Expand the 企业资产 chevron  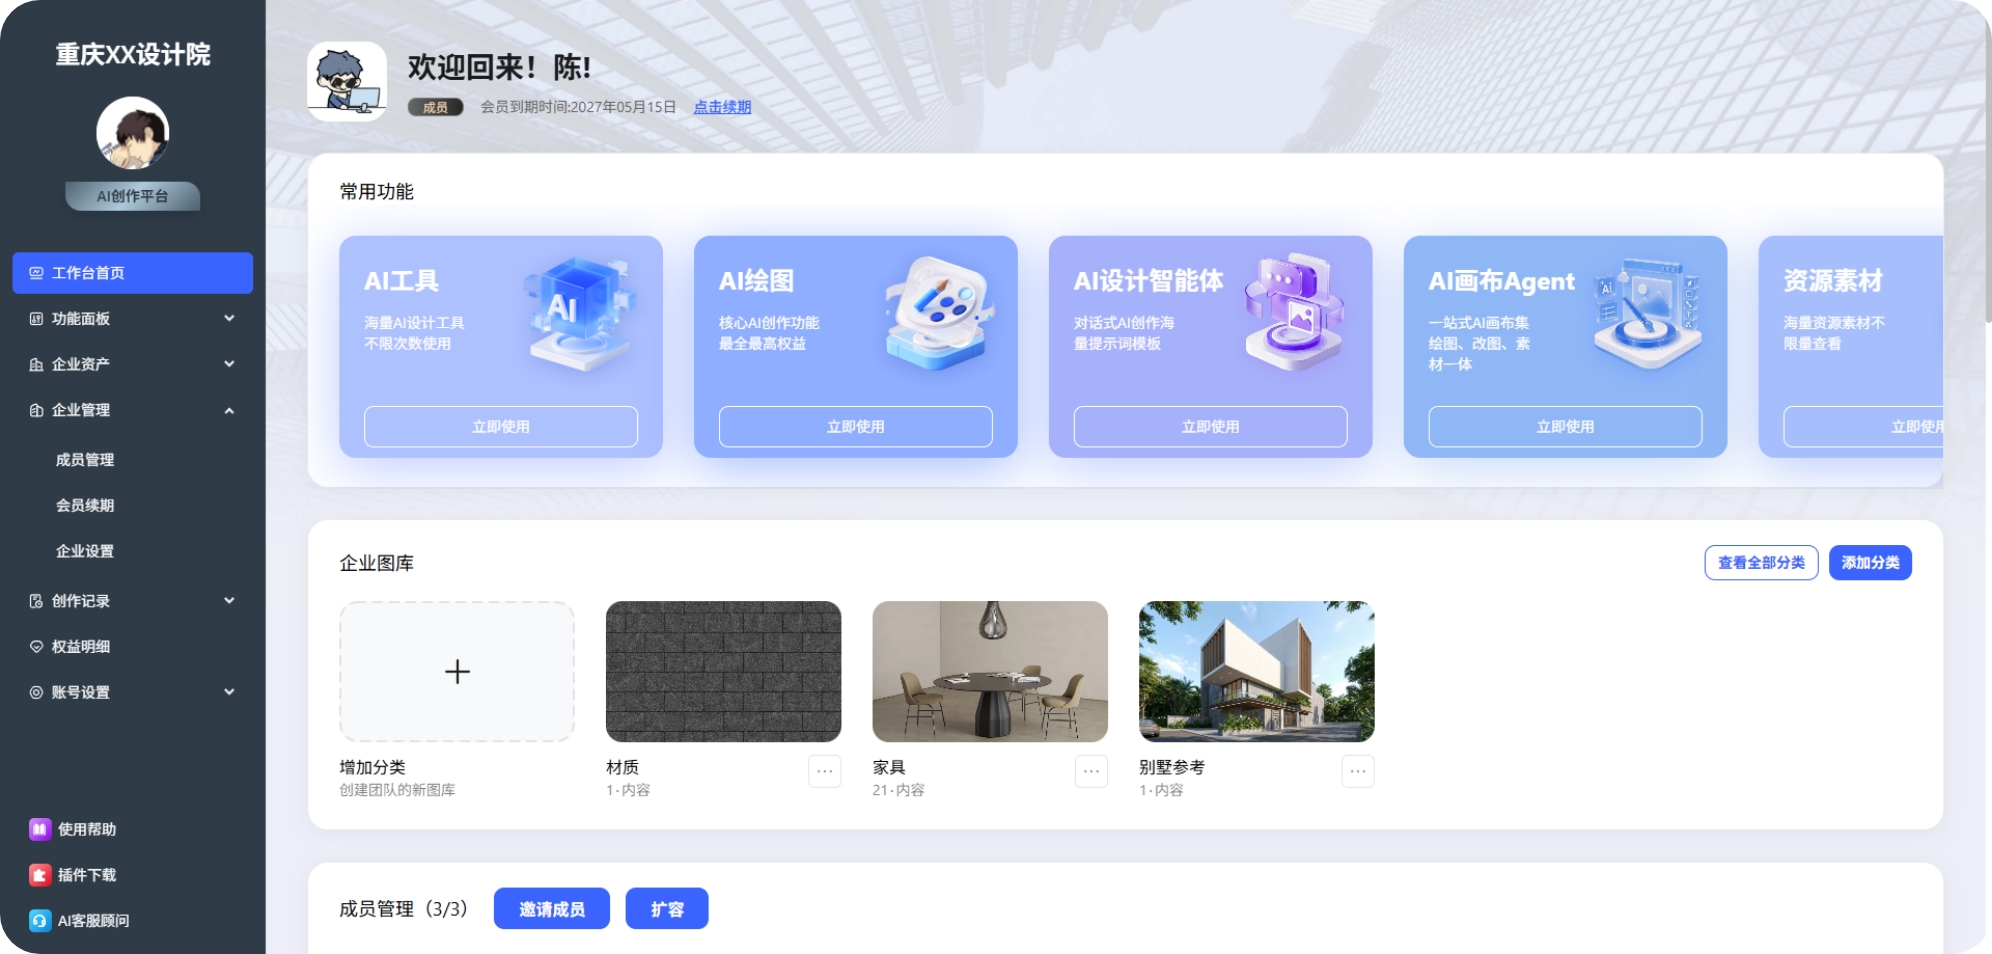pos(229,364)
